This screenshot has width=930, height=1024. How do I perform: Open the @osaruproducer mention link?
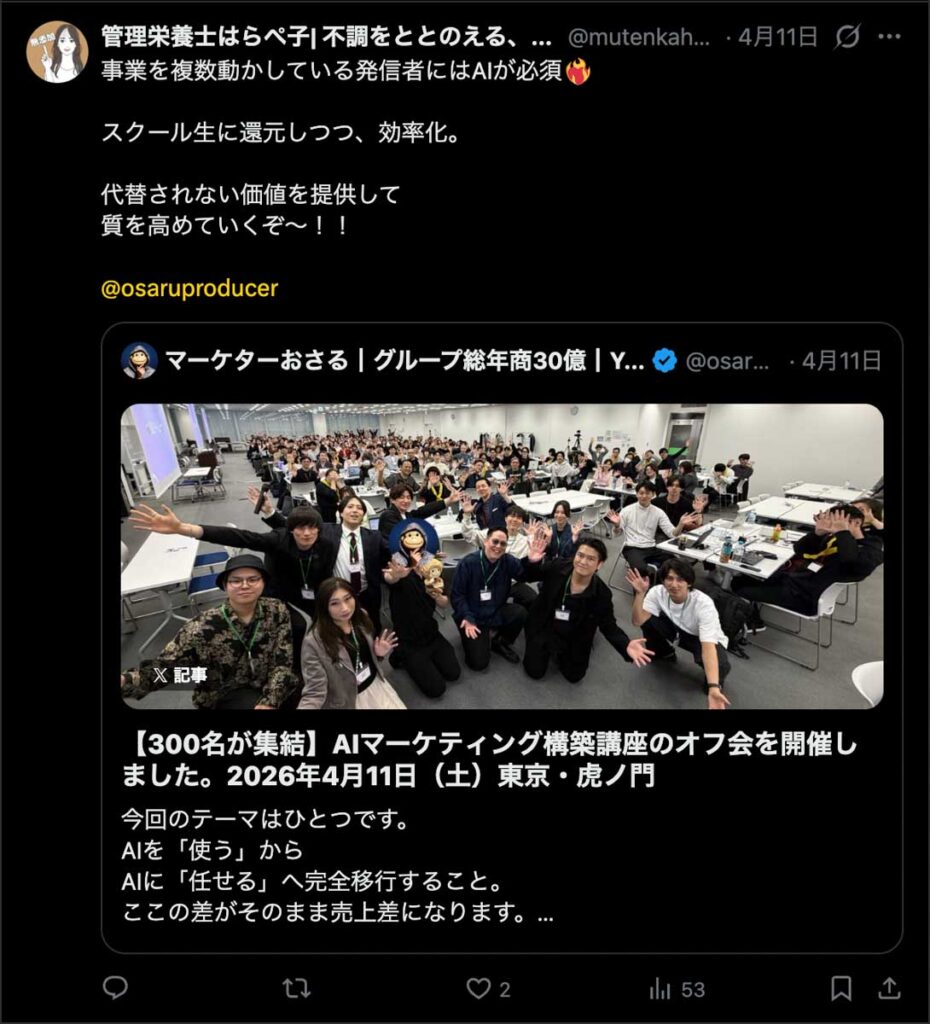(189, 288)
